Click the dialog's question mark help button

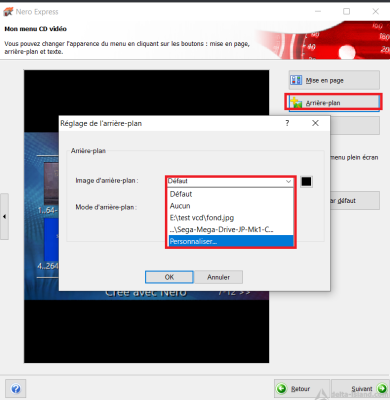tap(287, 123)
